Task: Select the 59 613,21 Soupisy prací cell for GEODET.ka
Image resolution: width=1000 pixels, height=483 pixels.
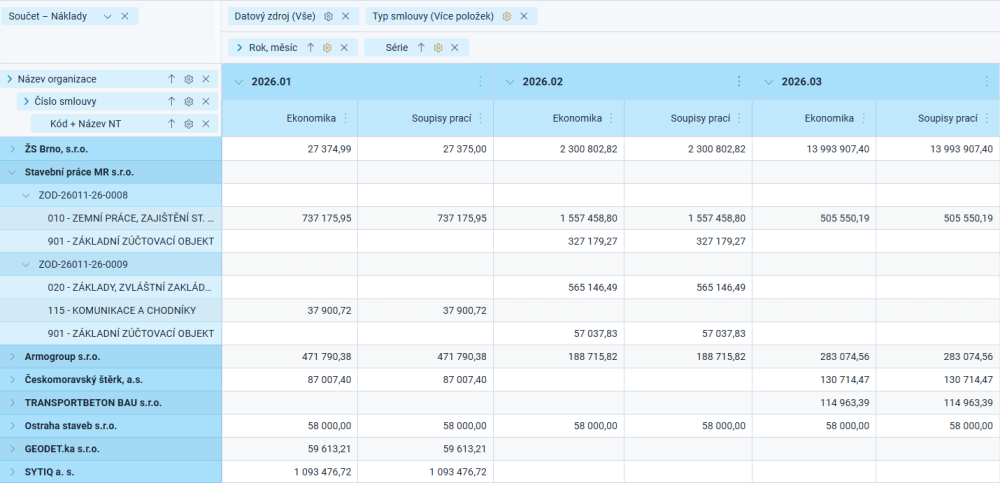Action: pos(425,449)
